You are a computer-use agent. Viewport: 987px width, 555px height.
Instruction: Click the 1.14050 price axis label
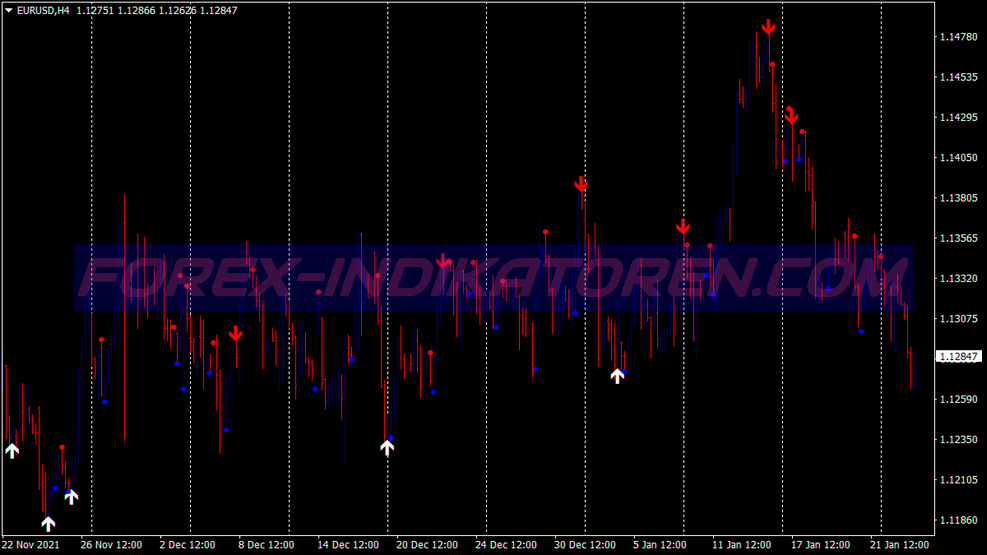[959, 158]
